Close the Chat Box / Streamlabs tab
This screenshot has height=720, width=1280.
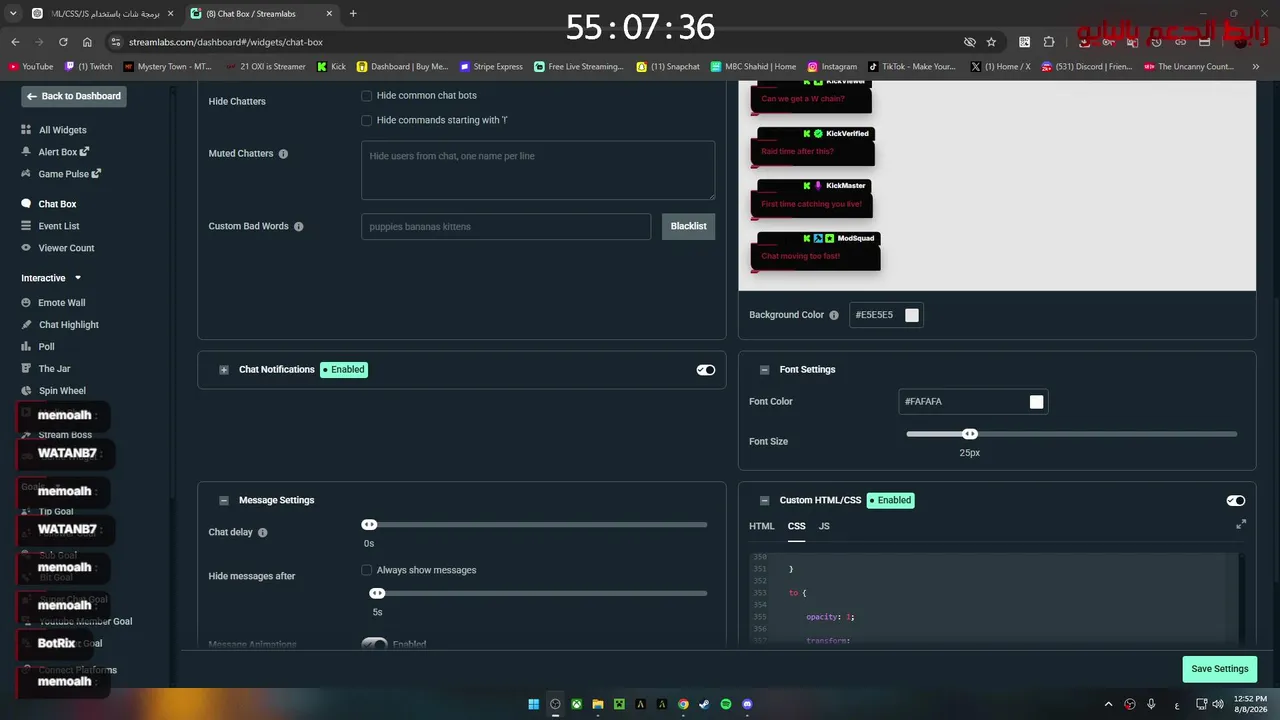tap(331, 14)
